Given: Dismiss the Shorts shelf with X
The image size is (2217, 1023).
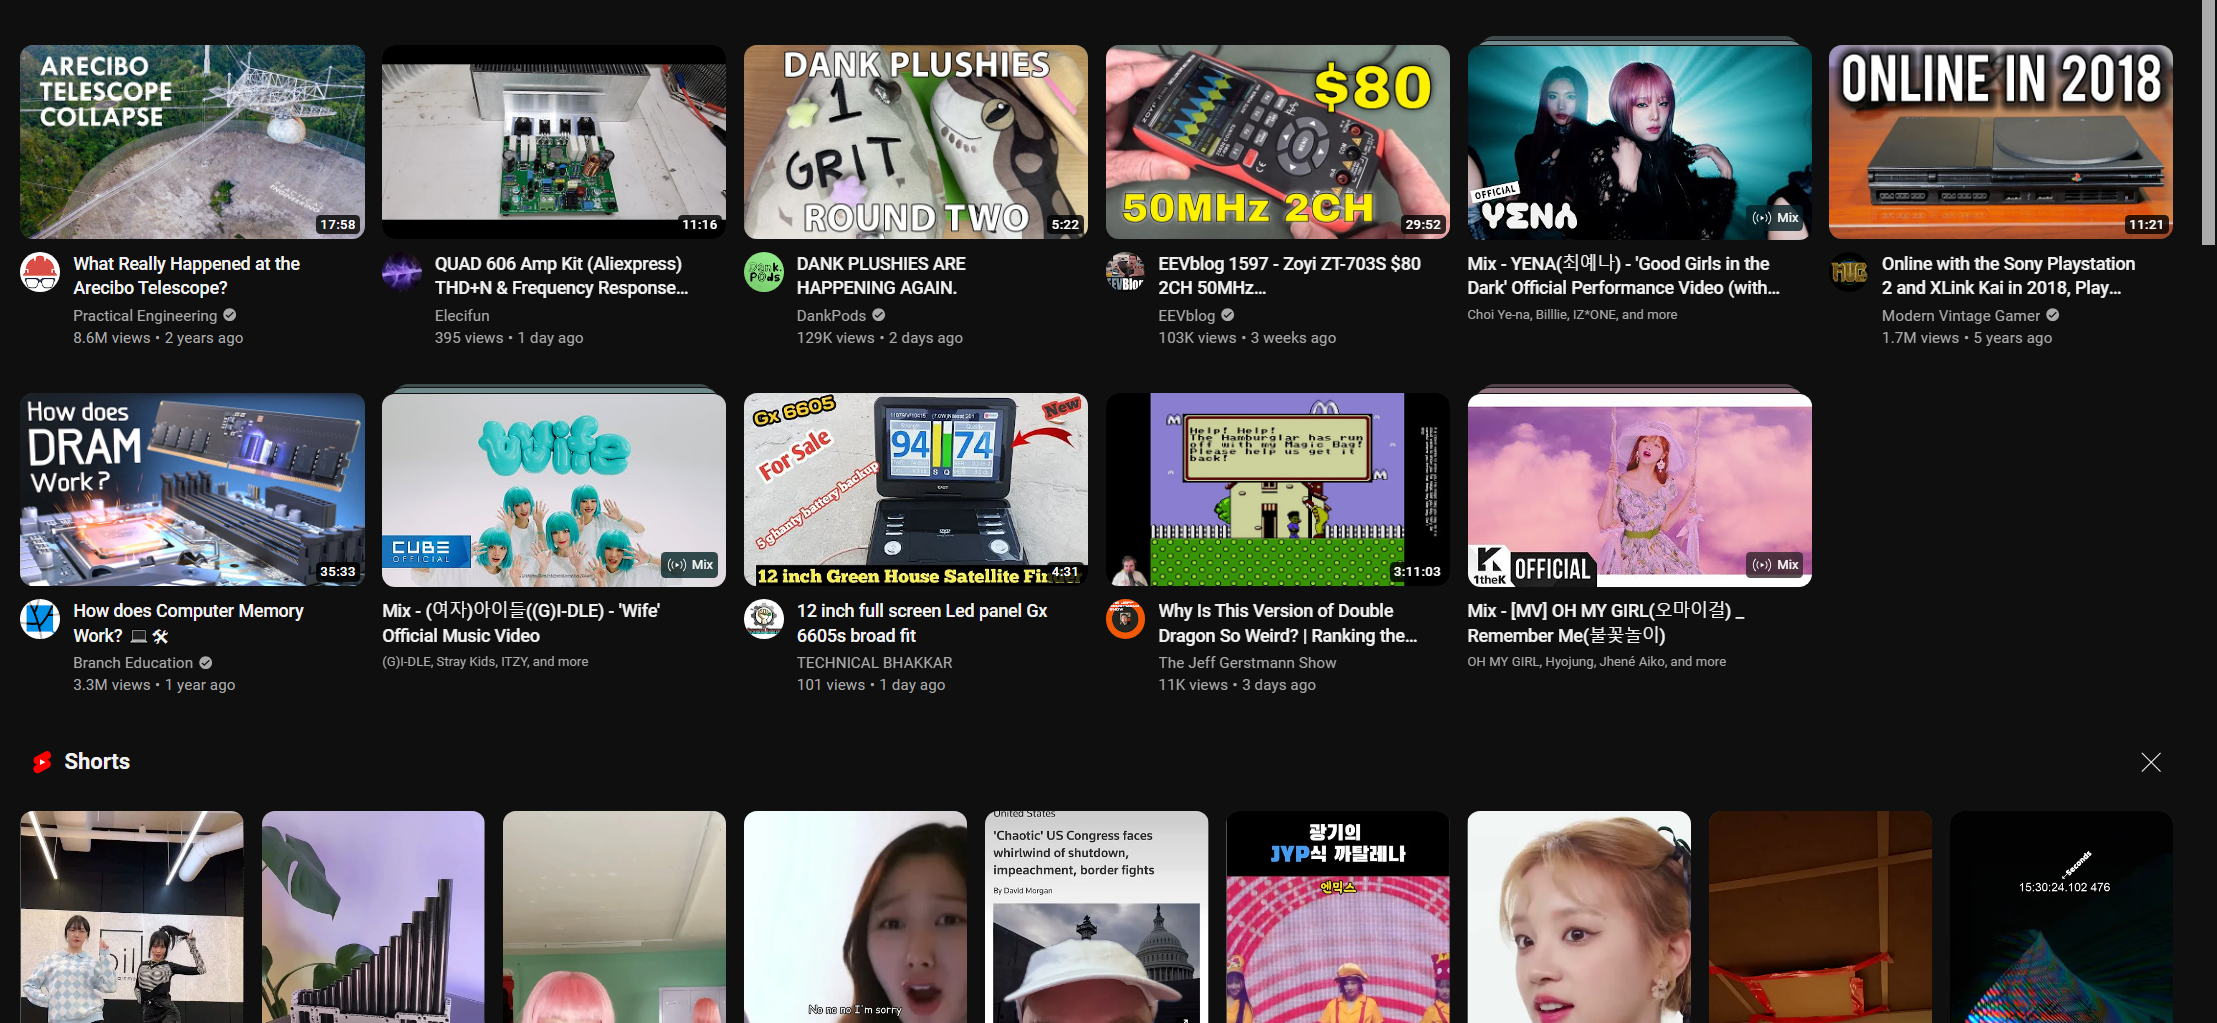Looking at the screenshot, I should click(x=2151, y=762).
